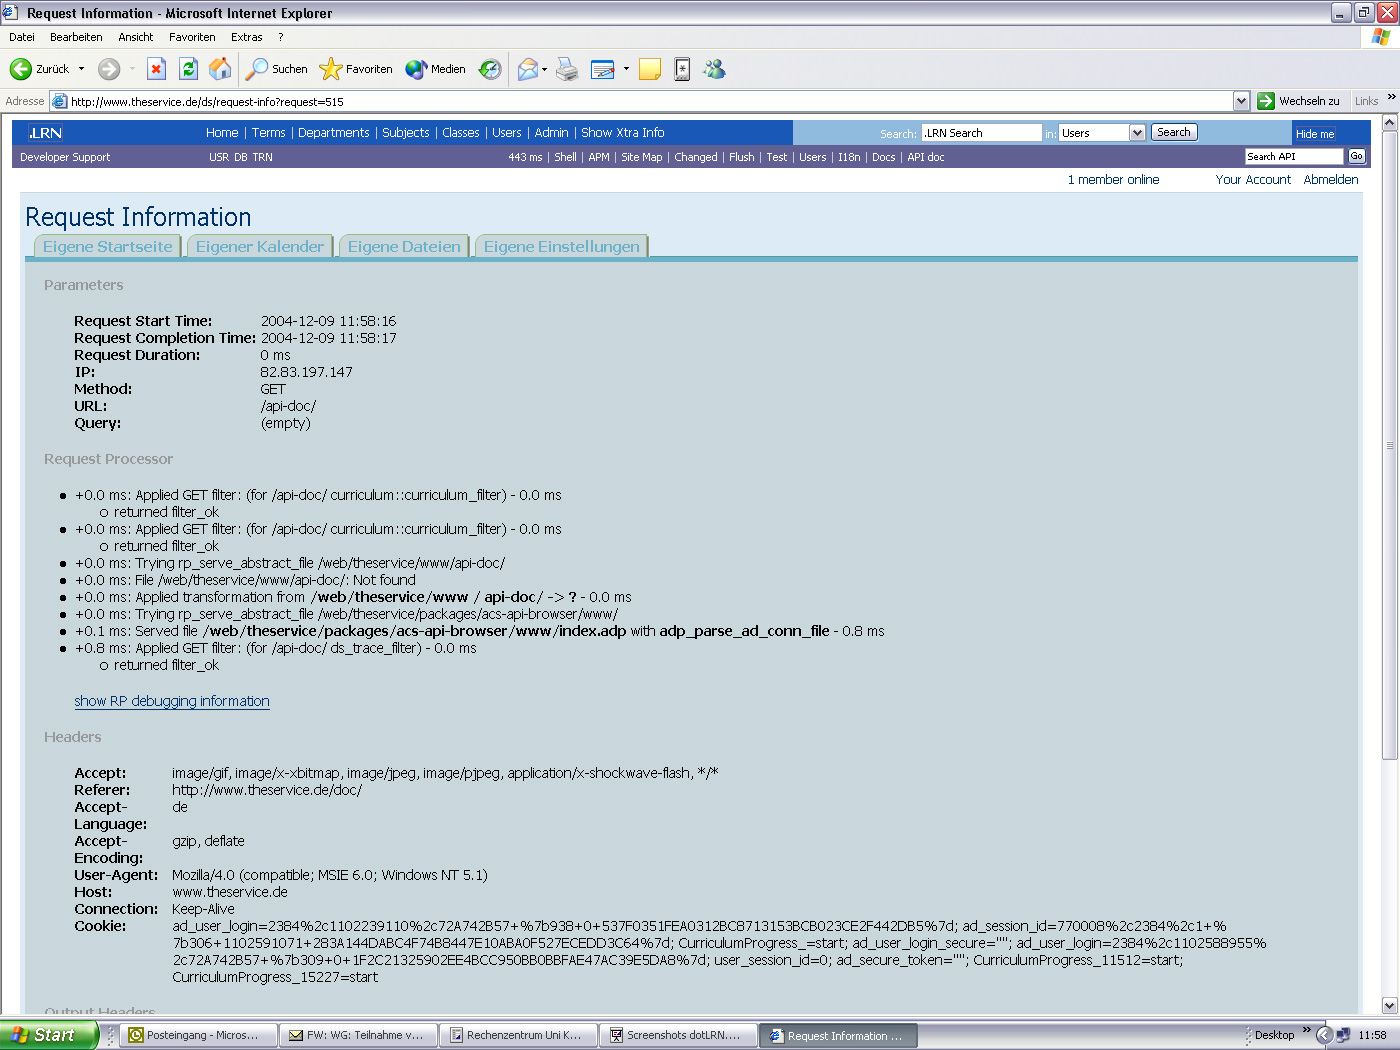Go to homepage using the Home icon
The image size is (1400, 1050).
tap(219, 69)
